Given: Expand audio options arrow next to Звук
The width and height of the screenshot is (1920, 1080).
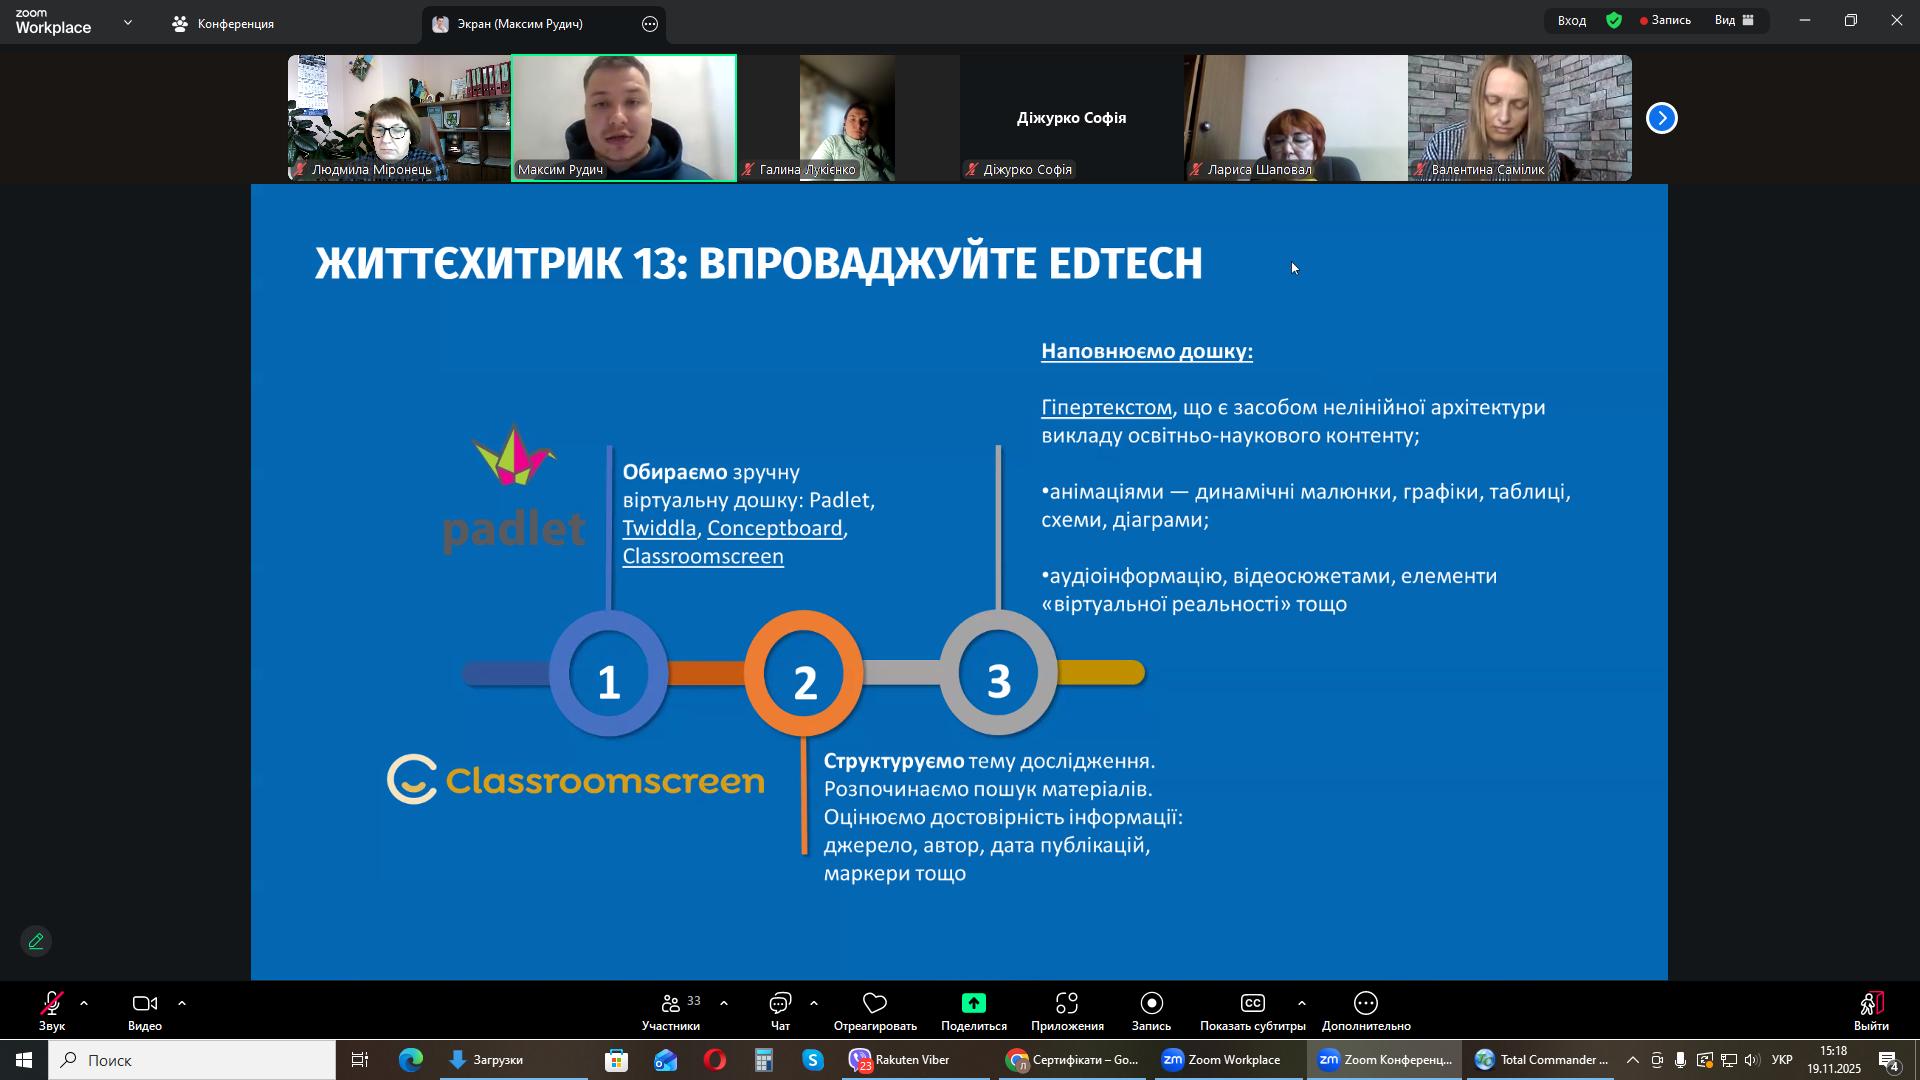Looking at the screenshot, I should coord(84,1003).
